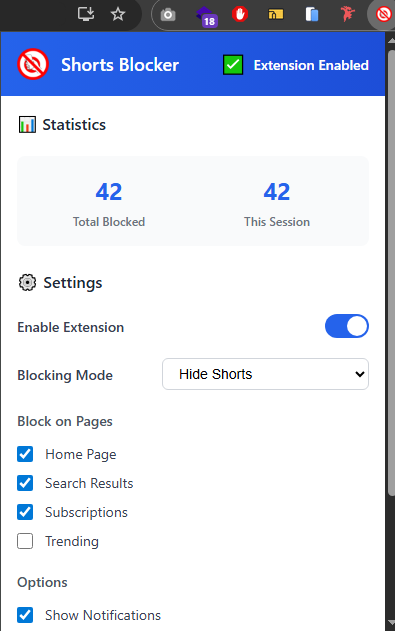Uncheck the Search Results checkbox
The width and height of the screenshot is (395, 631).
(x=25, y=483)
